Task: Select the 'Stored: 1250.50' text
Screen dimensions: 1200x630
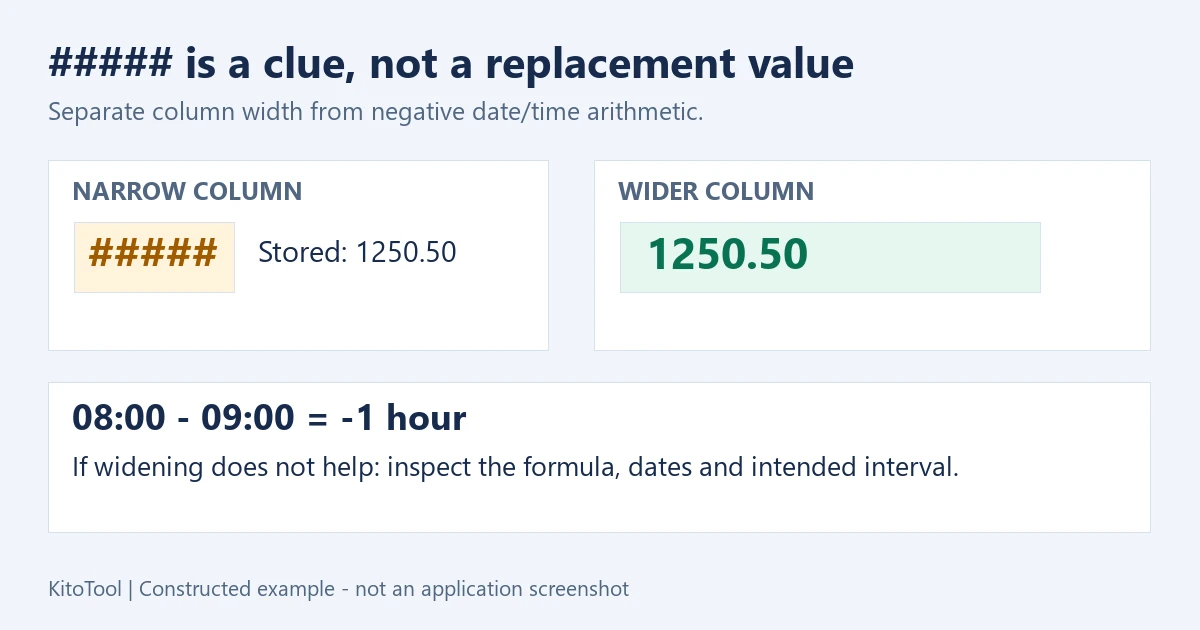Action: (357, 252)
